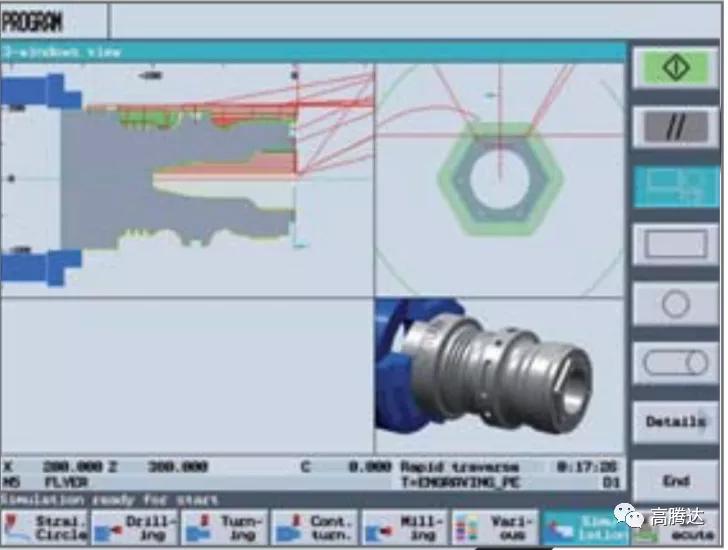Switch to circle face view softkey
The width and height of the screenshot is (728, 550).
pyautogui.click(x=677, y=303)
